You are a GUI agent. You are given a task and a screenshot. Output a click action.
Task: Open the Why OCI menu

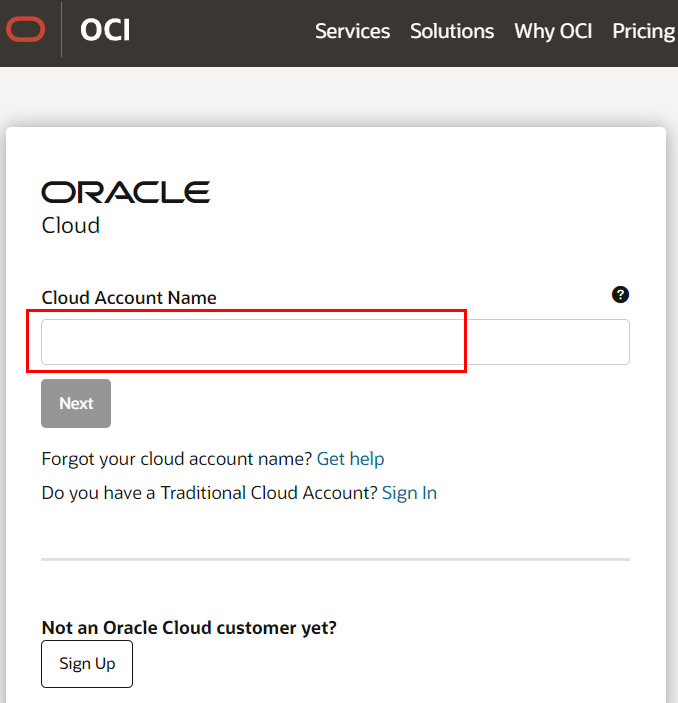point(553,31)
